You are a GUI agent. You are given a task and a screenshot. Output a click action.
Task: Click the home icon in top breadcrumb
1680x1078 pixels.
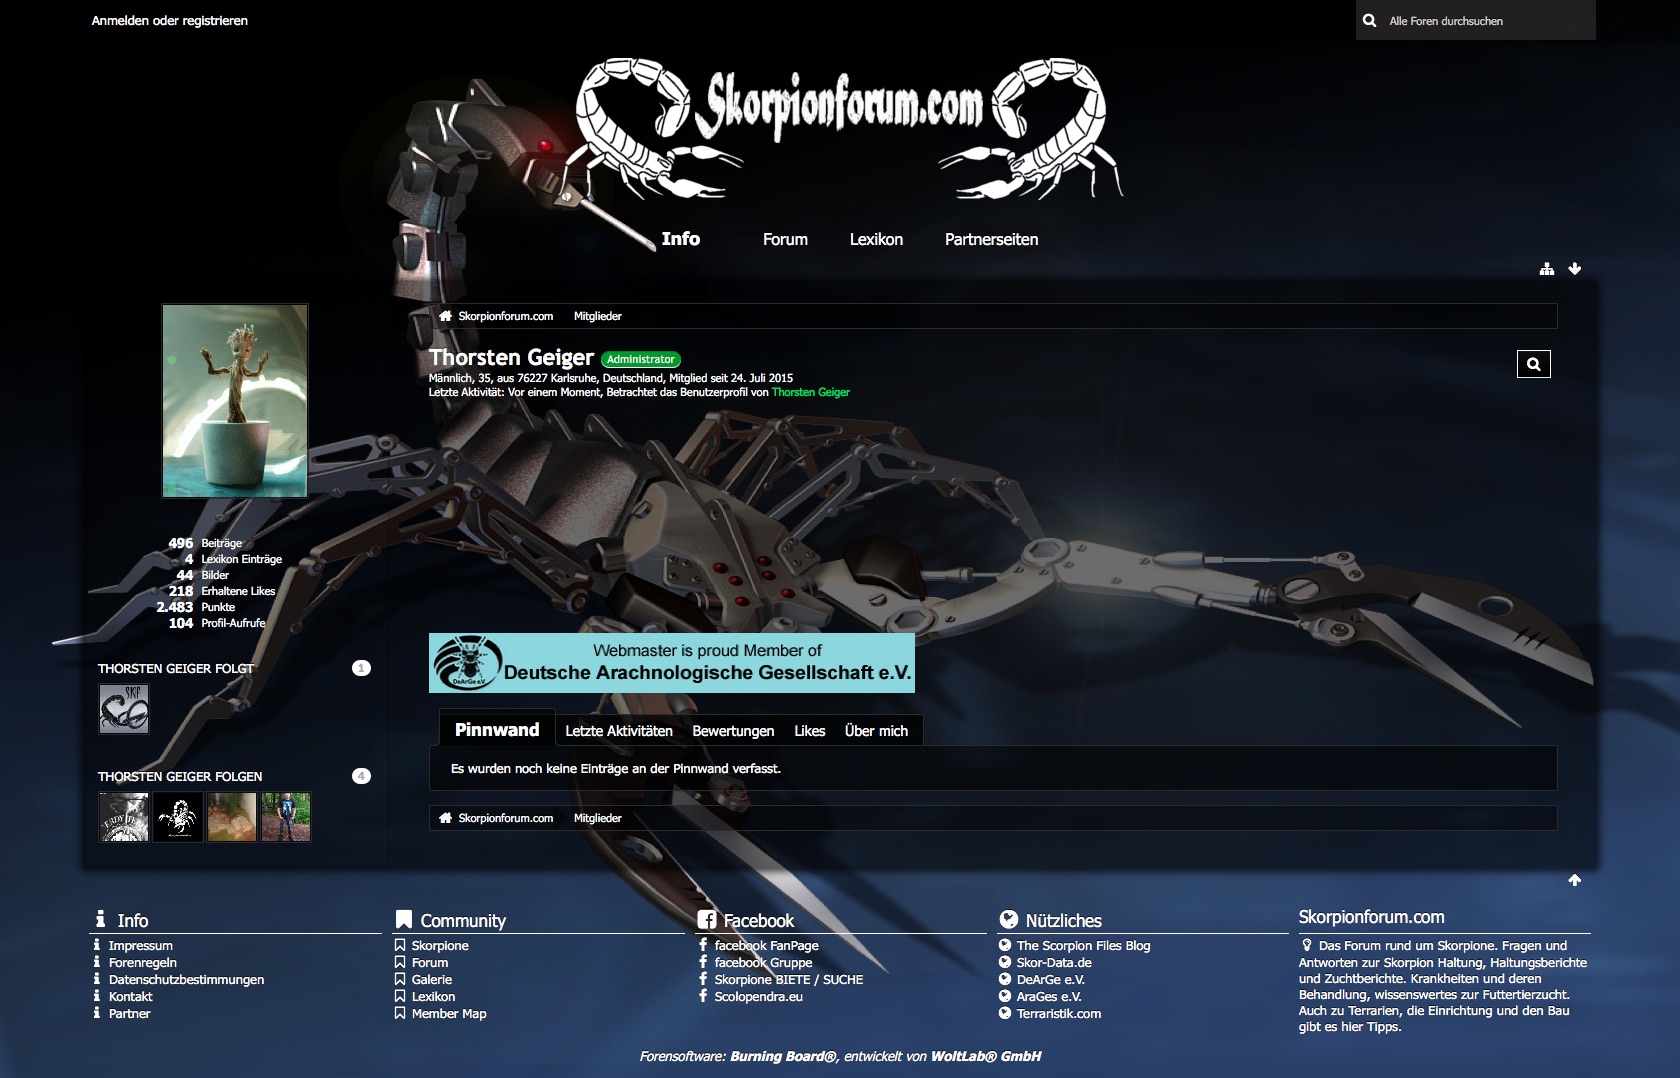click(445, 316)
